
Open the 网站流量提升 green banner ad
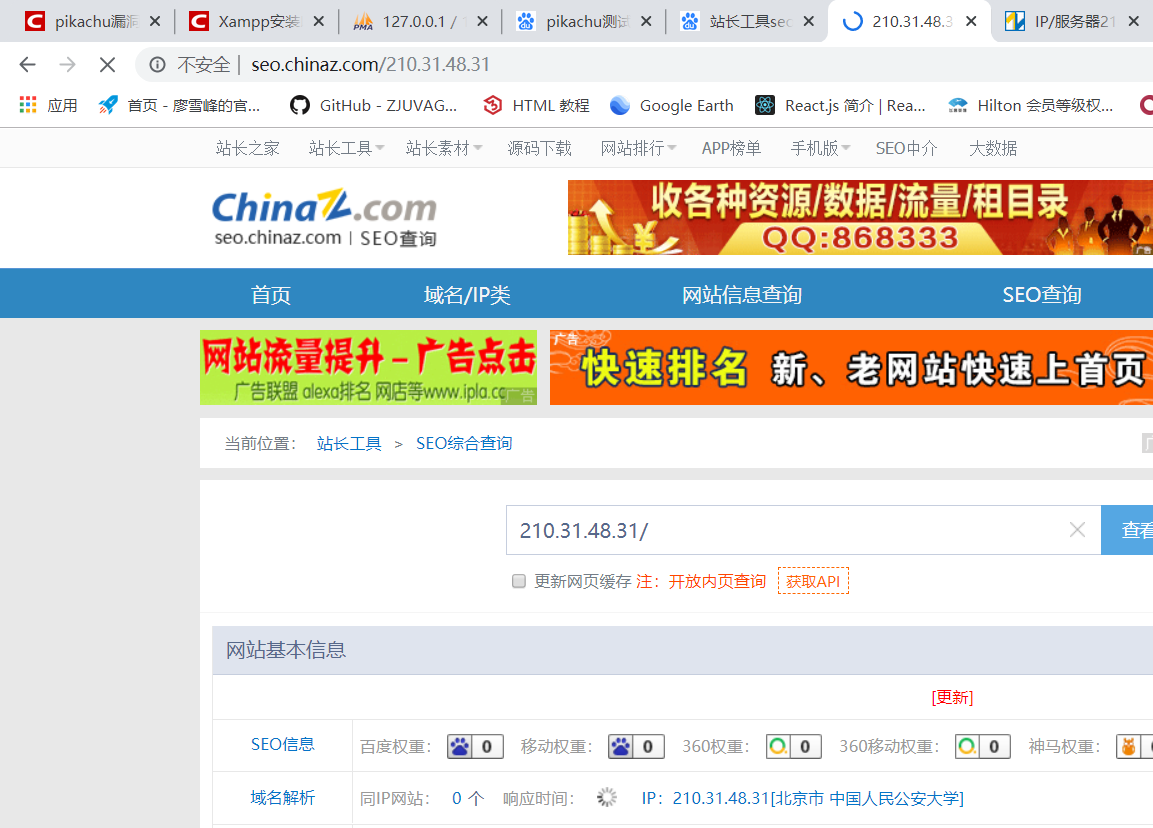coord(368,368)
